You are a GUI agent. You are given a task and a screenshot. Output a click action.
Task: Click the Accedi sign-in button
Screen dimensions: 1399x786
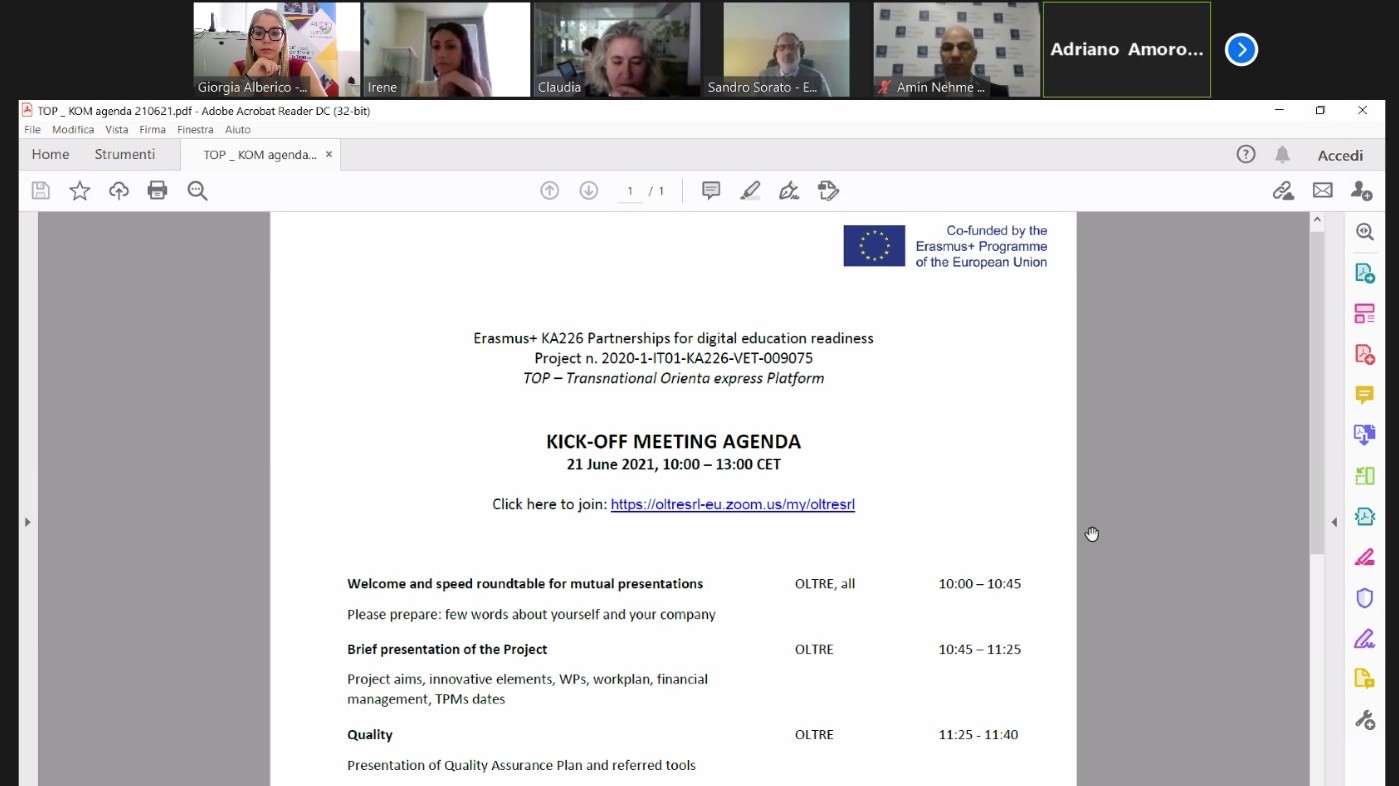1340,155
